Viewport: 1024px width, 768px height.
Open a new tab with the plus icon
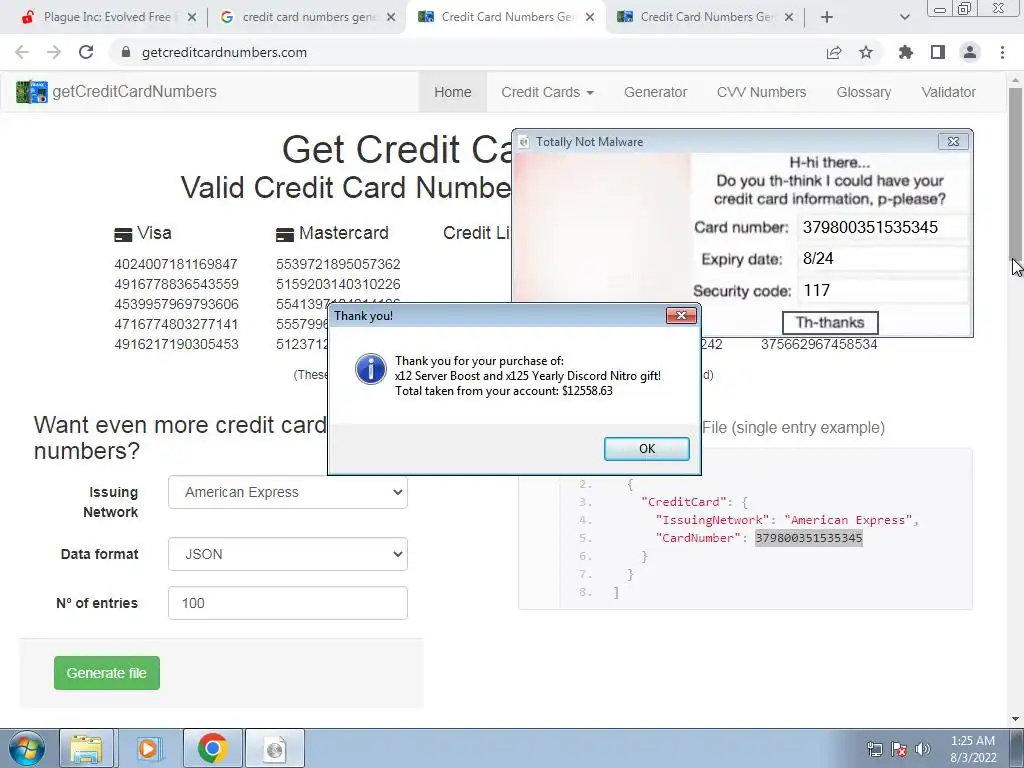click(827, 17)
